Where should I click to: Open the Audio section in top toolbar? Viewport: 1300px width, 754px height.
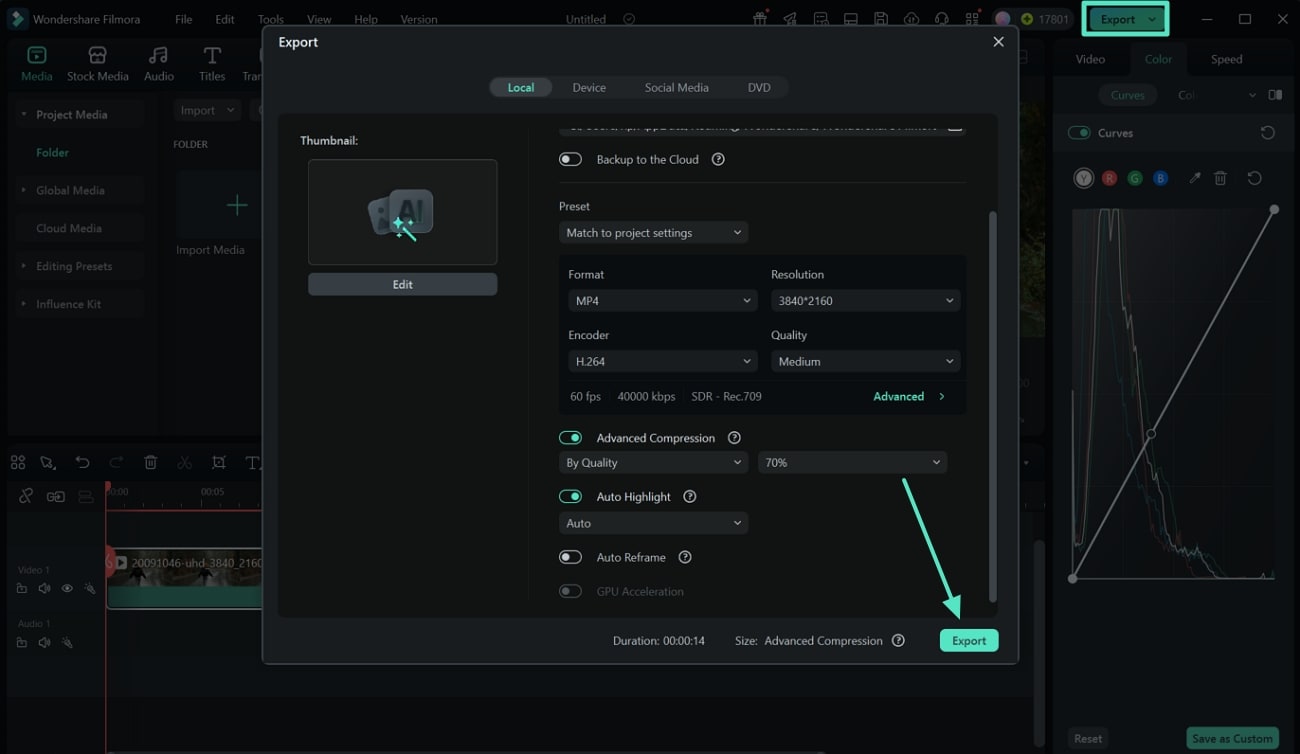pos(158,64)
